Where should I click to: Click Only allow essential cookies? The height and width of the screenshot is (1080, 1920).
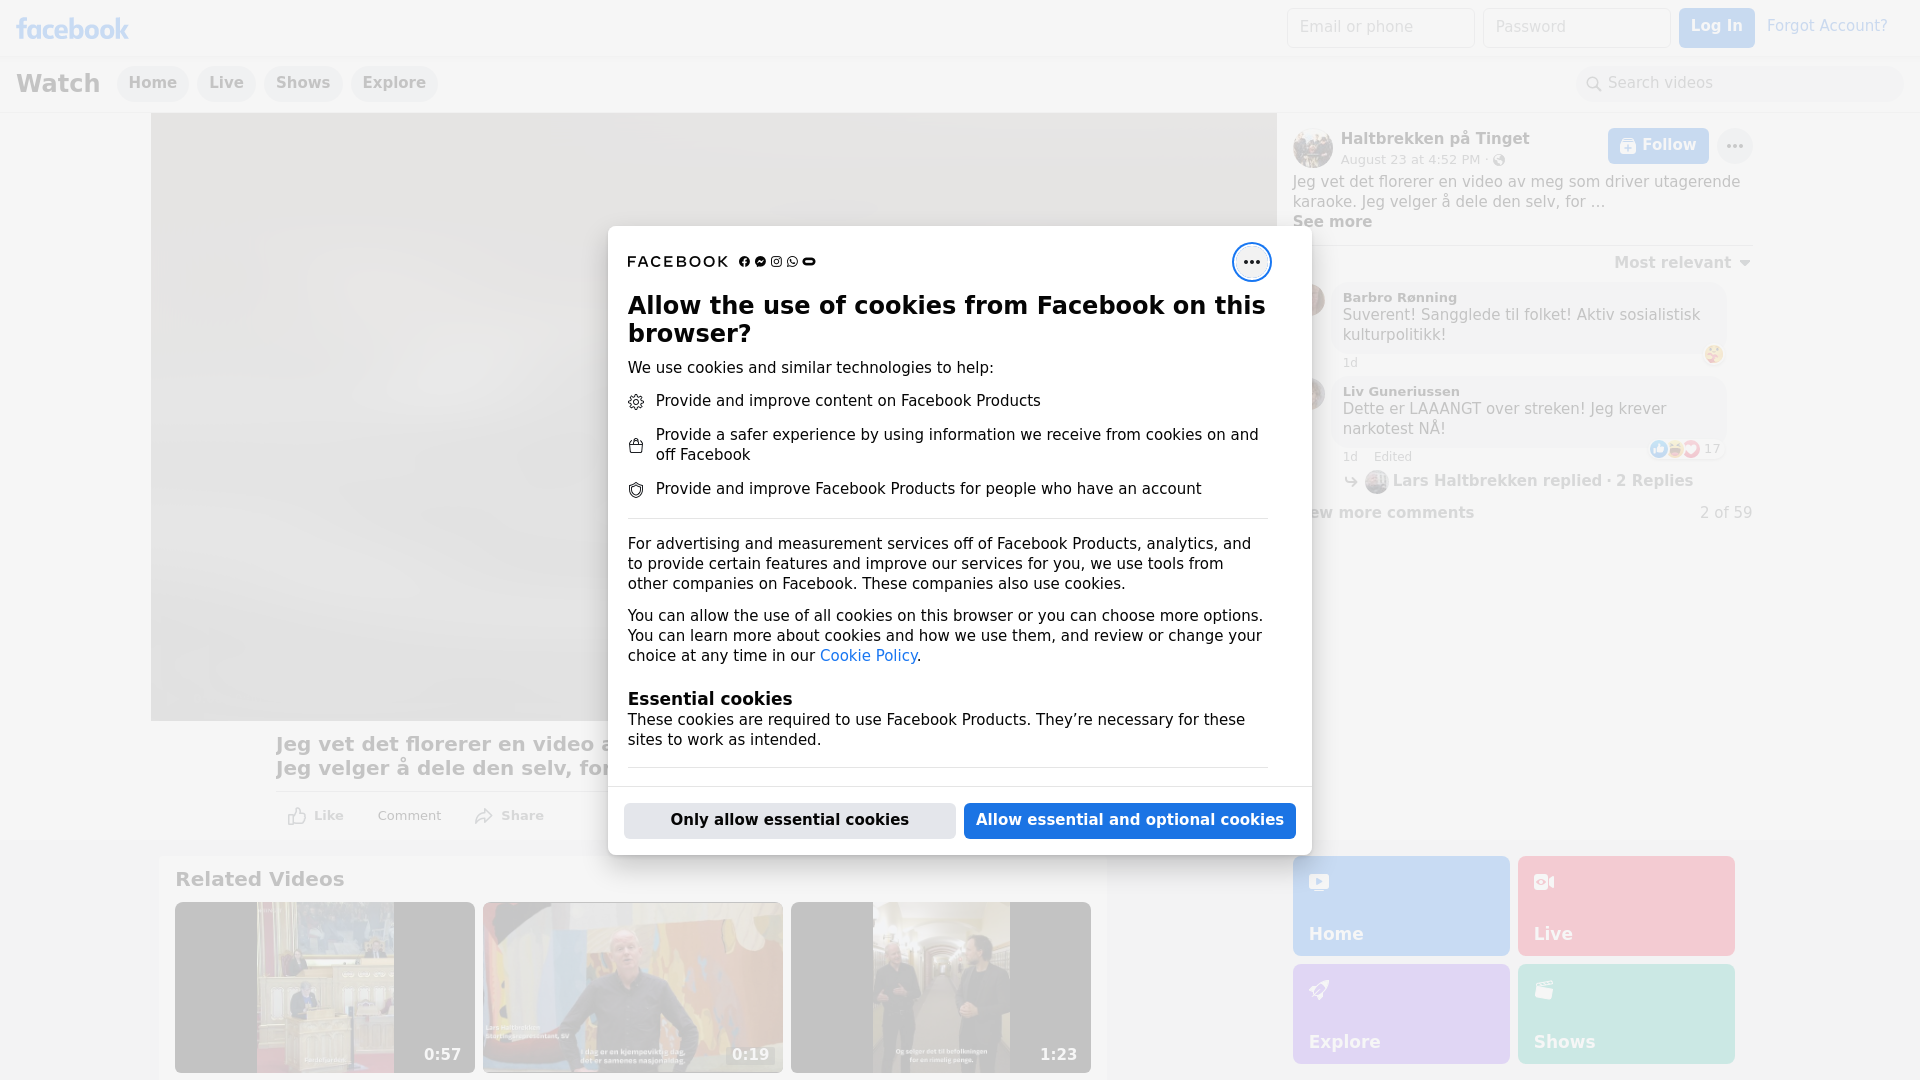[x=790, y=821]
